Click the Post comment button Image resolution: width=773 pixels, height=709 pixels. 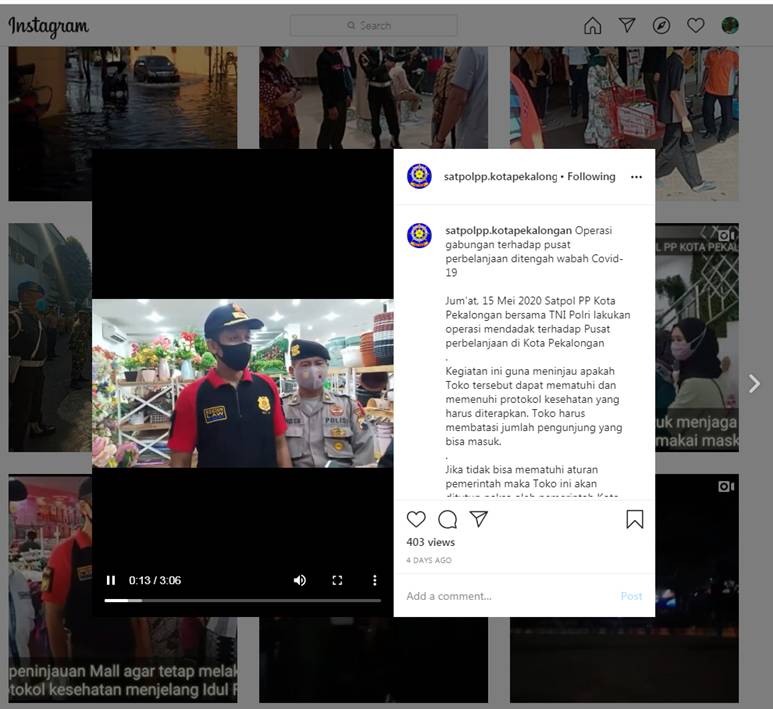coord(632,596)
